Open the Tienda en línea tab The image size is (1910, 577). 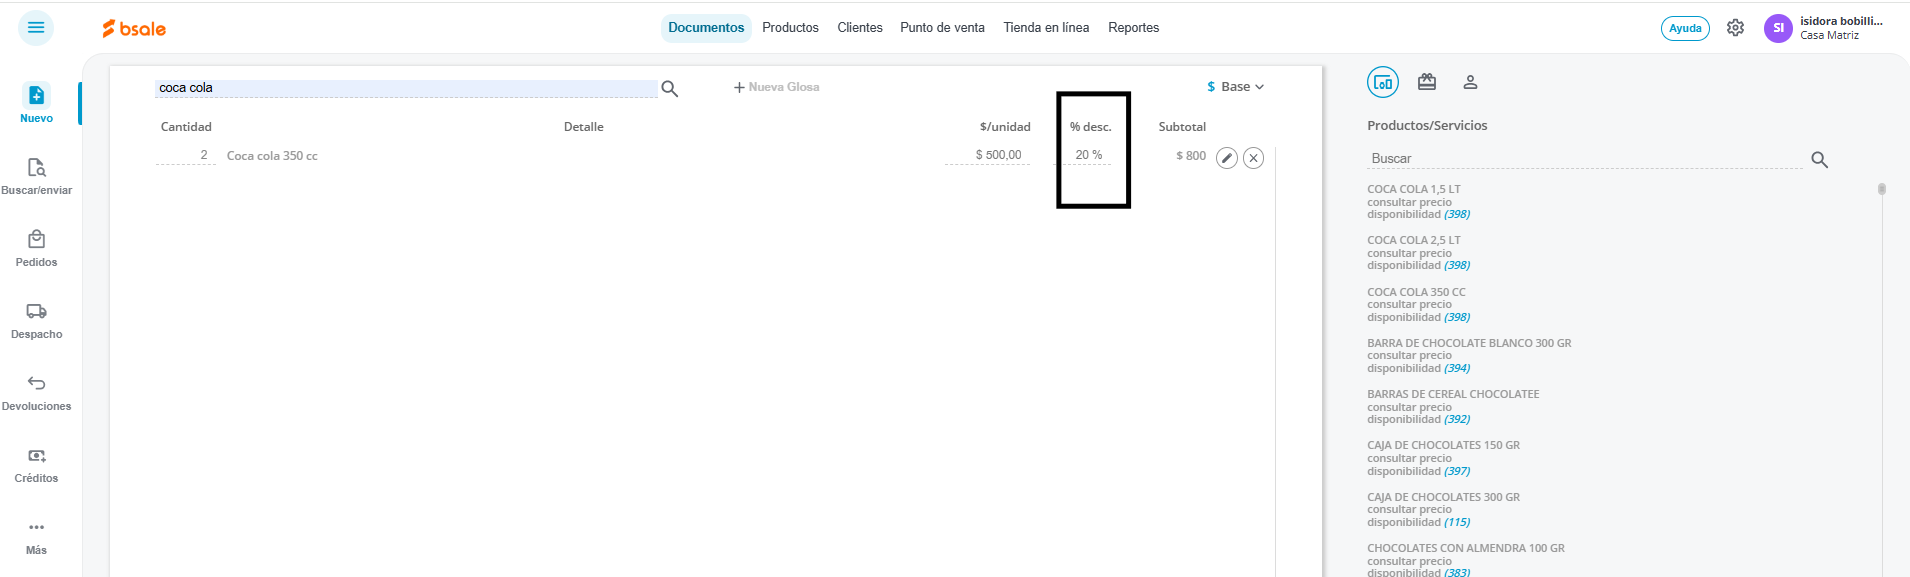1046,28
